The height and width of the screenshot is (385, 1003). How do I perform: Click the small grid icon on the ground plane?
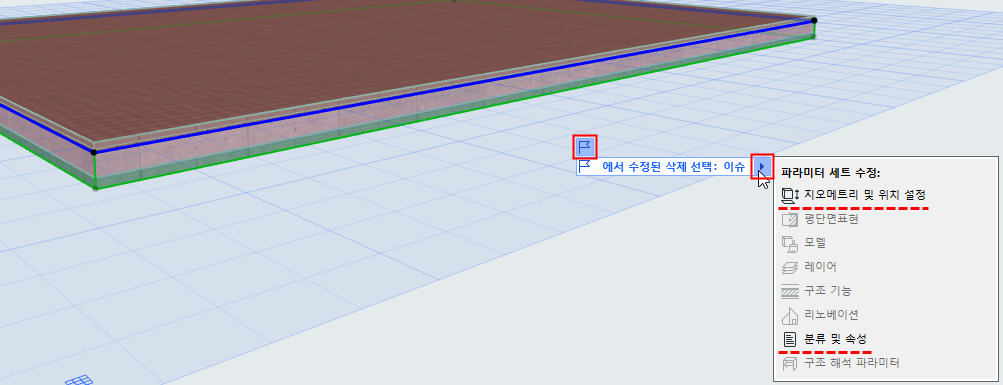click(79, 380)
